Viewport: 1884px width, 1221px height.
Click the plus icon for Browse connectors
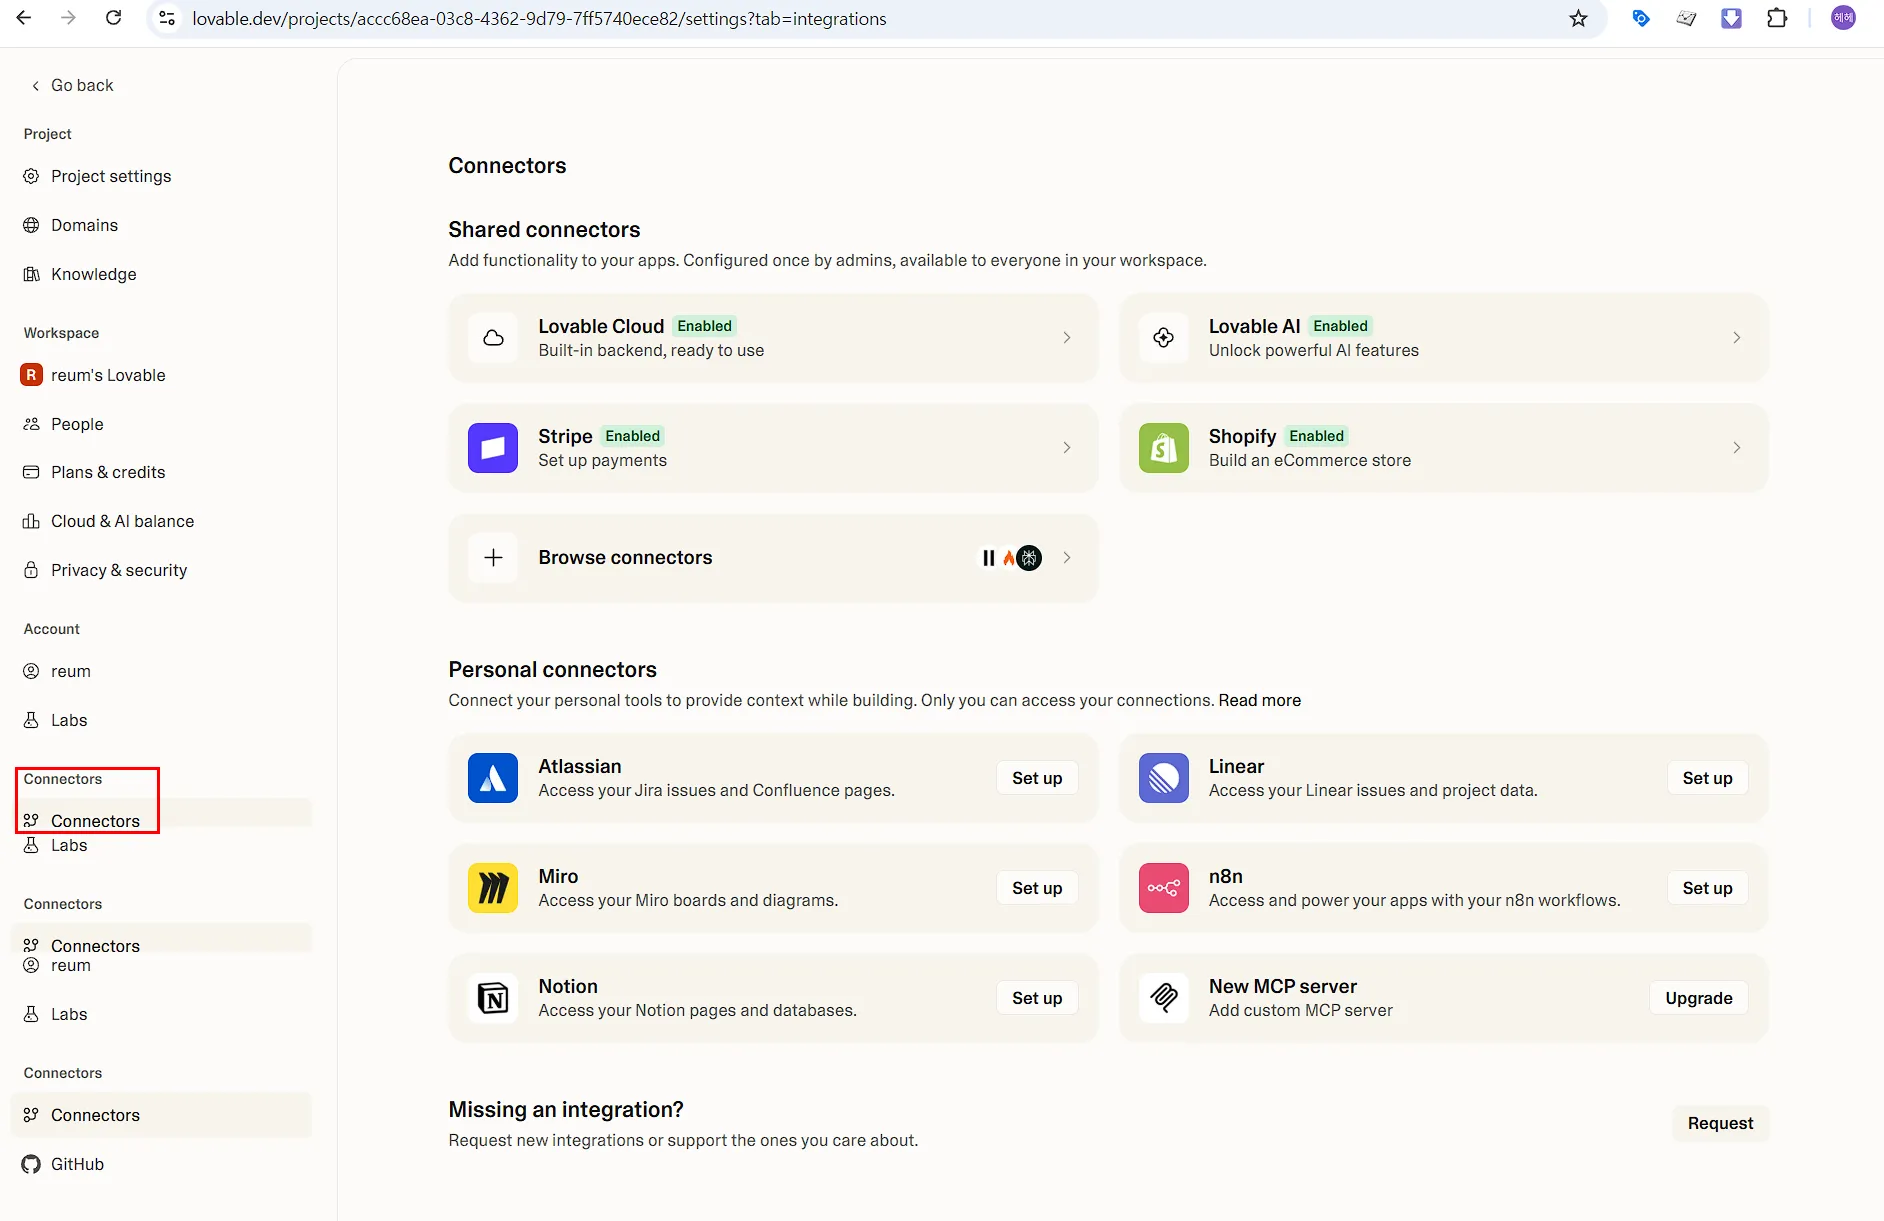pos(493,558)
